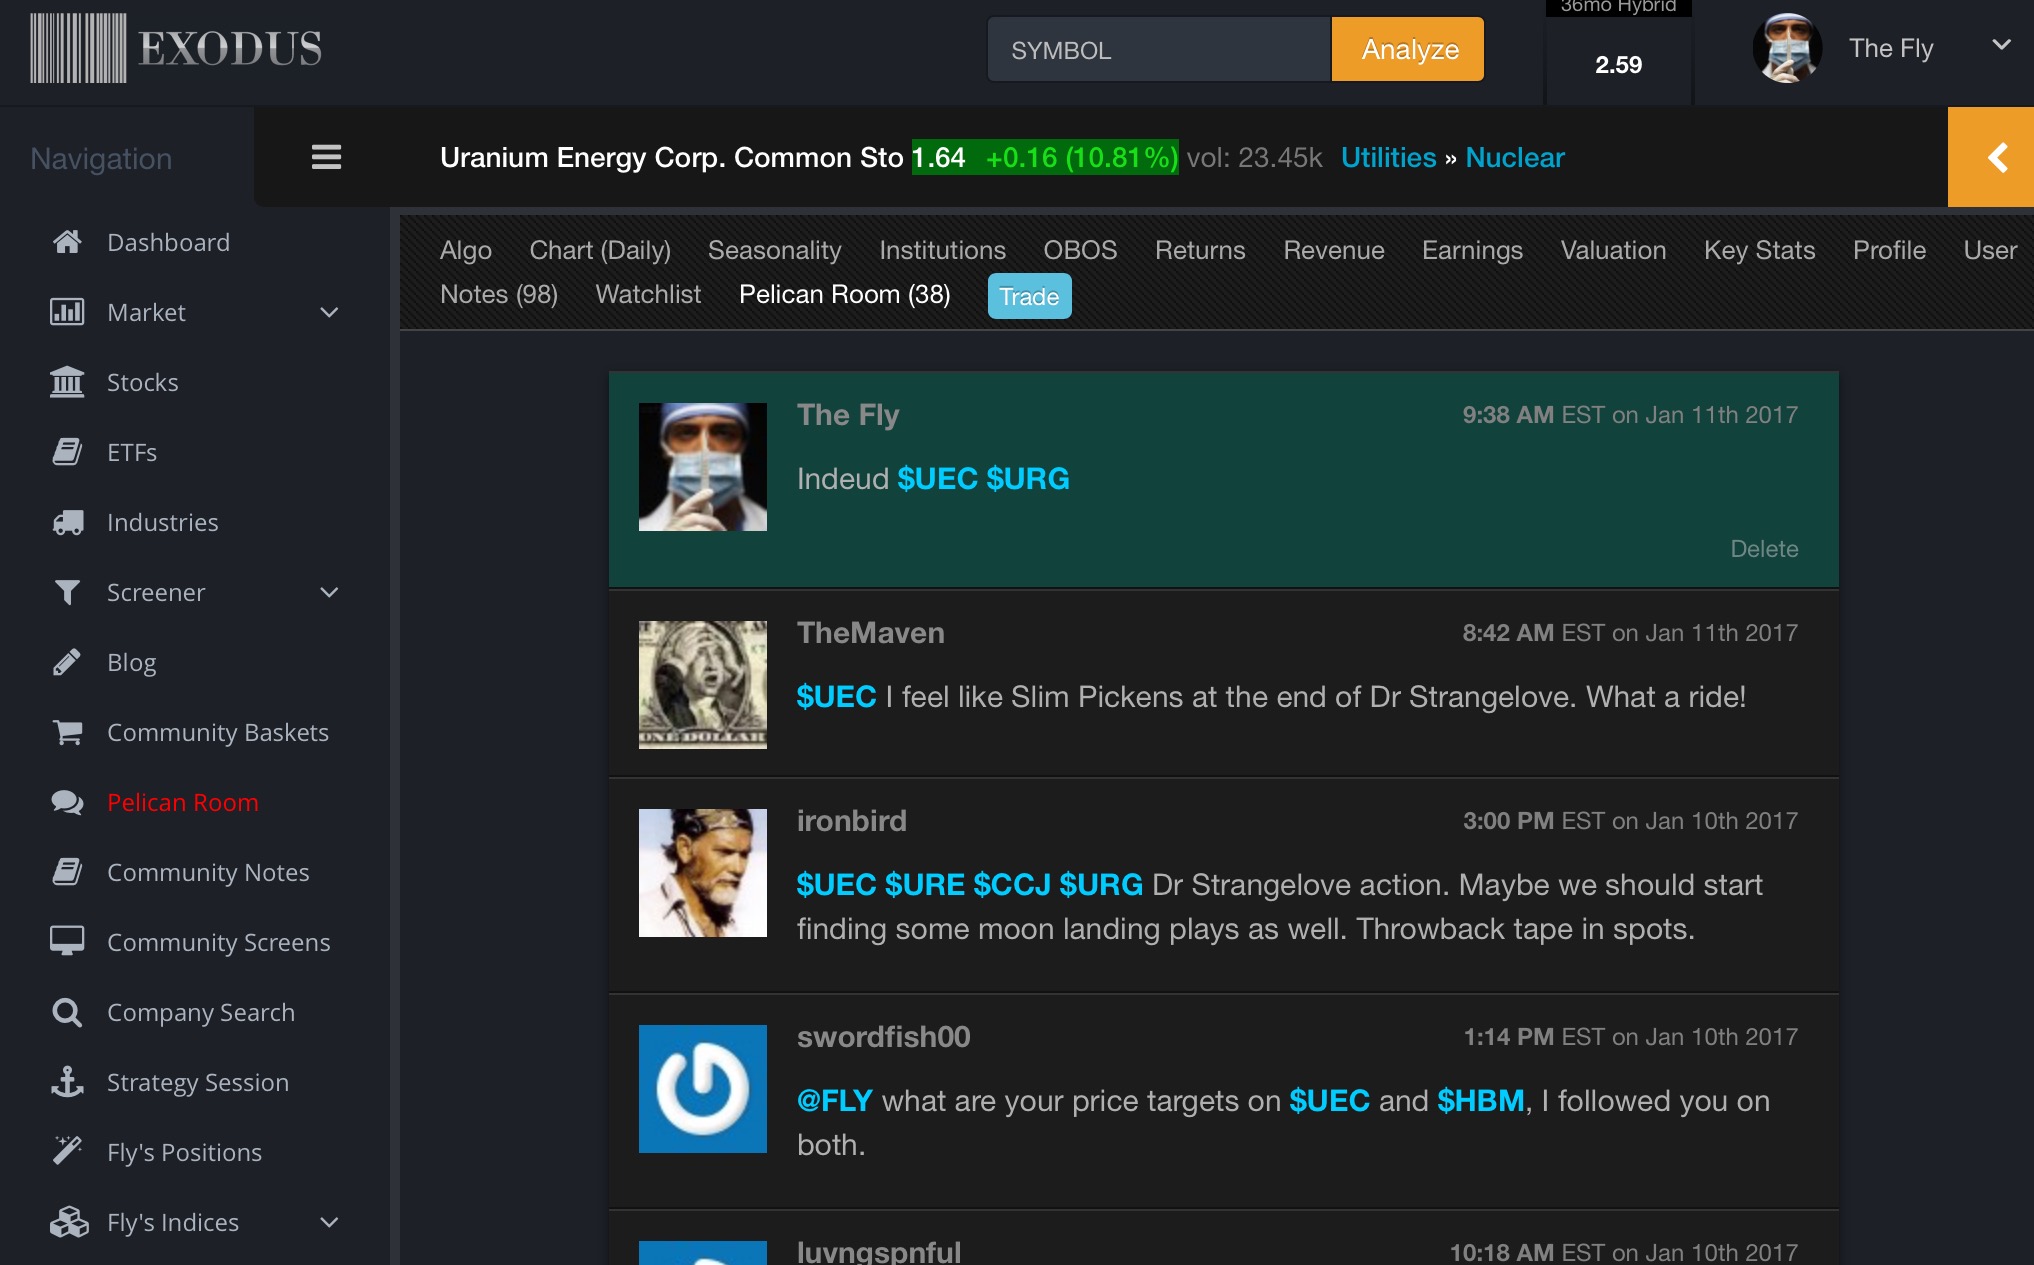This screenshot has width=2034, height=1265.
Task: Click the Nuclear industry link
Action: [x=1515, y=157]
